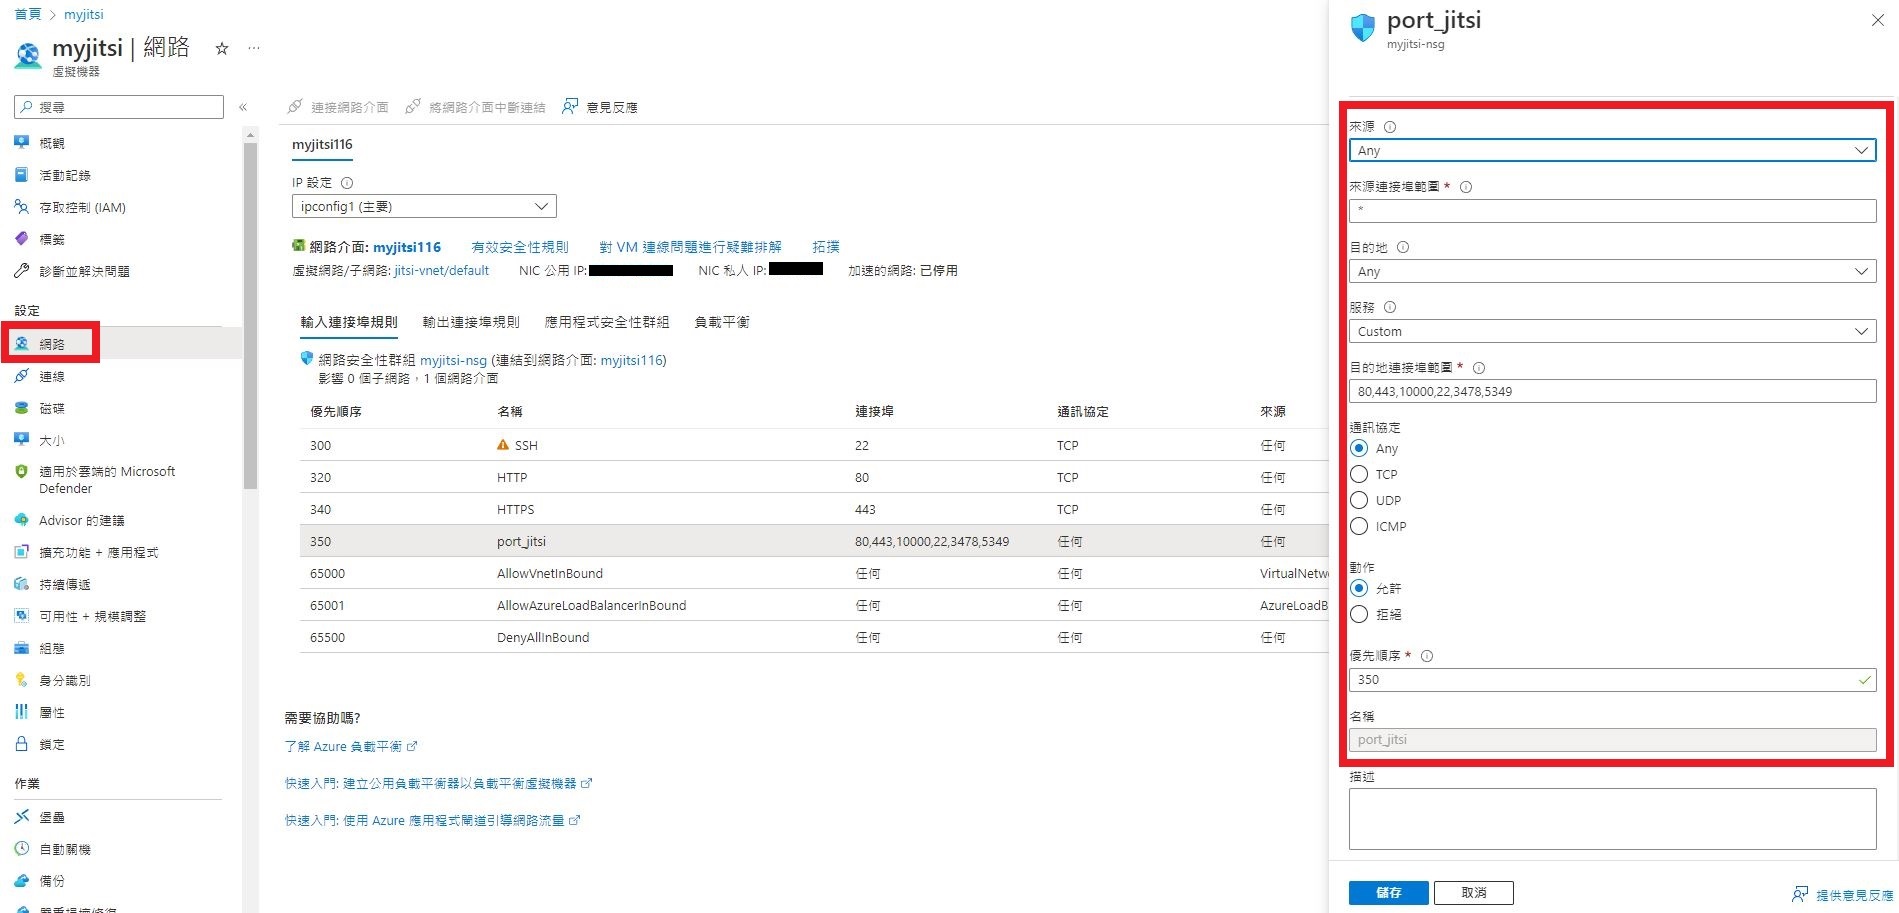
Task: Open 擴充功能 + 應用程式 item
Action: coord(98,552)
